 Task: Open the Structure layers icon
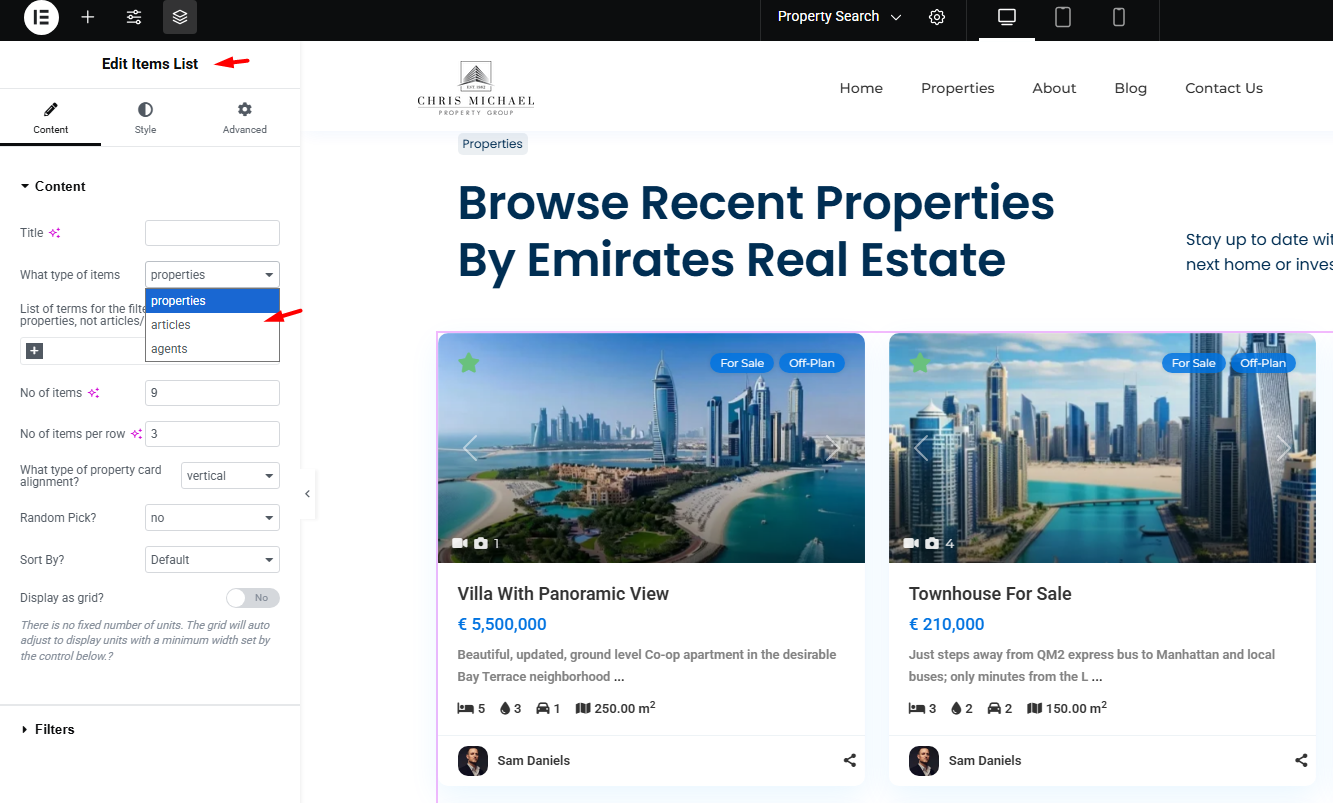click(x=180, y=17)
